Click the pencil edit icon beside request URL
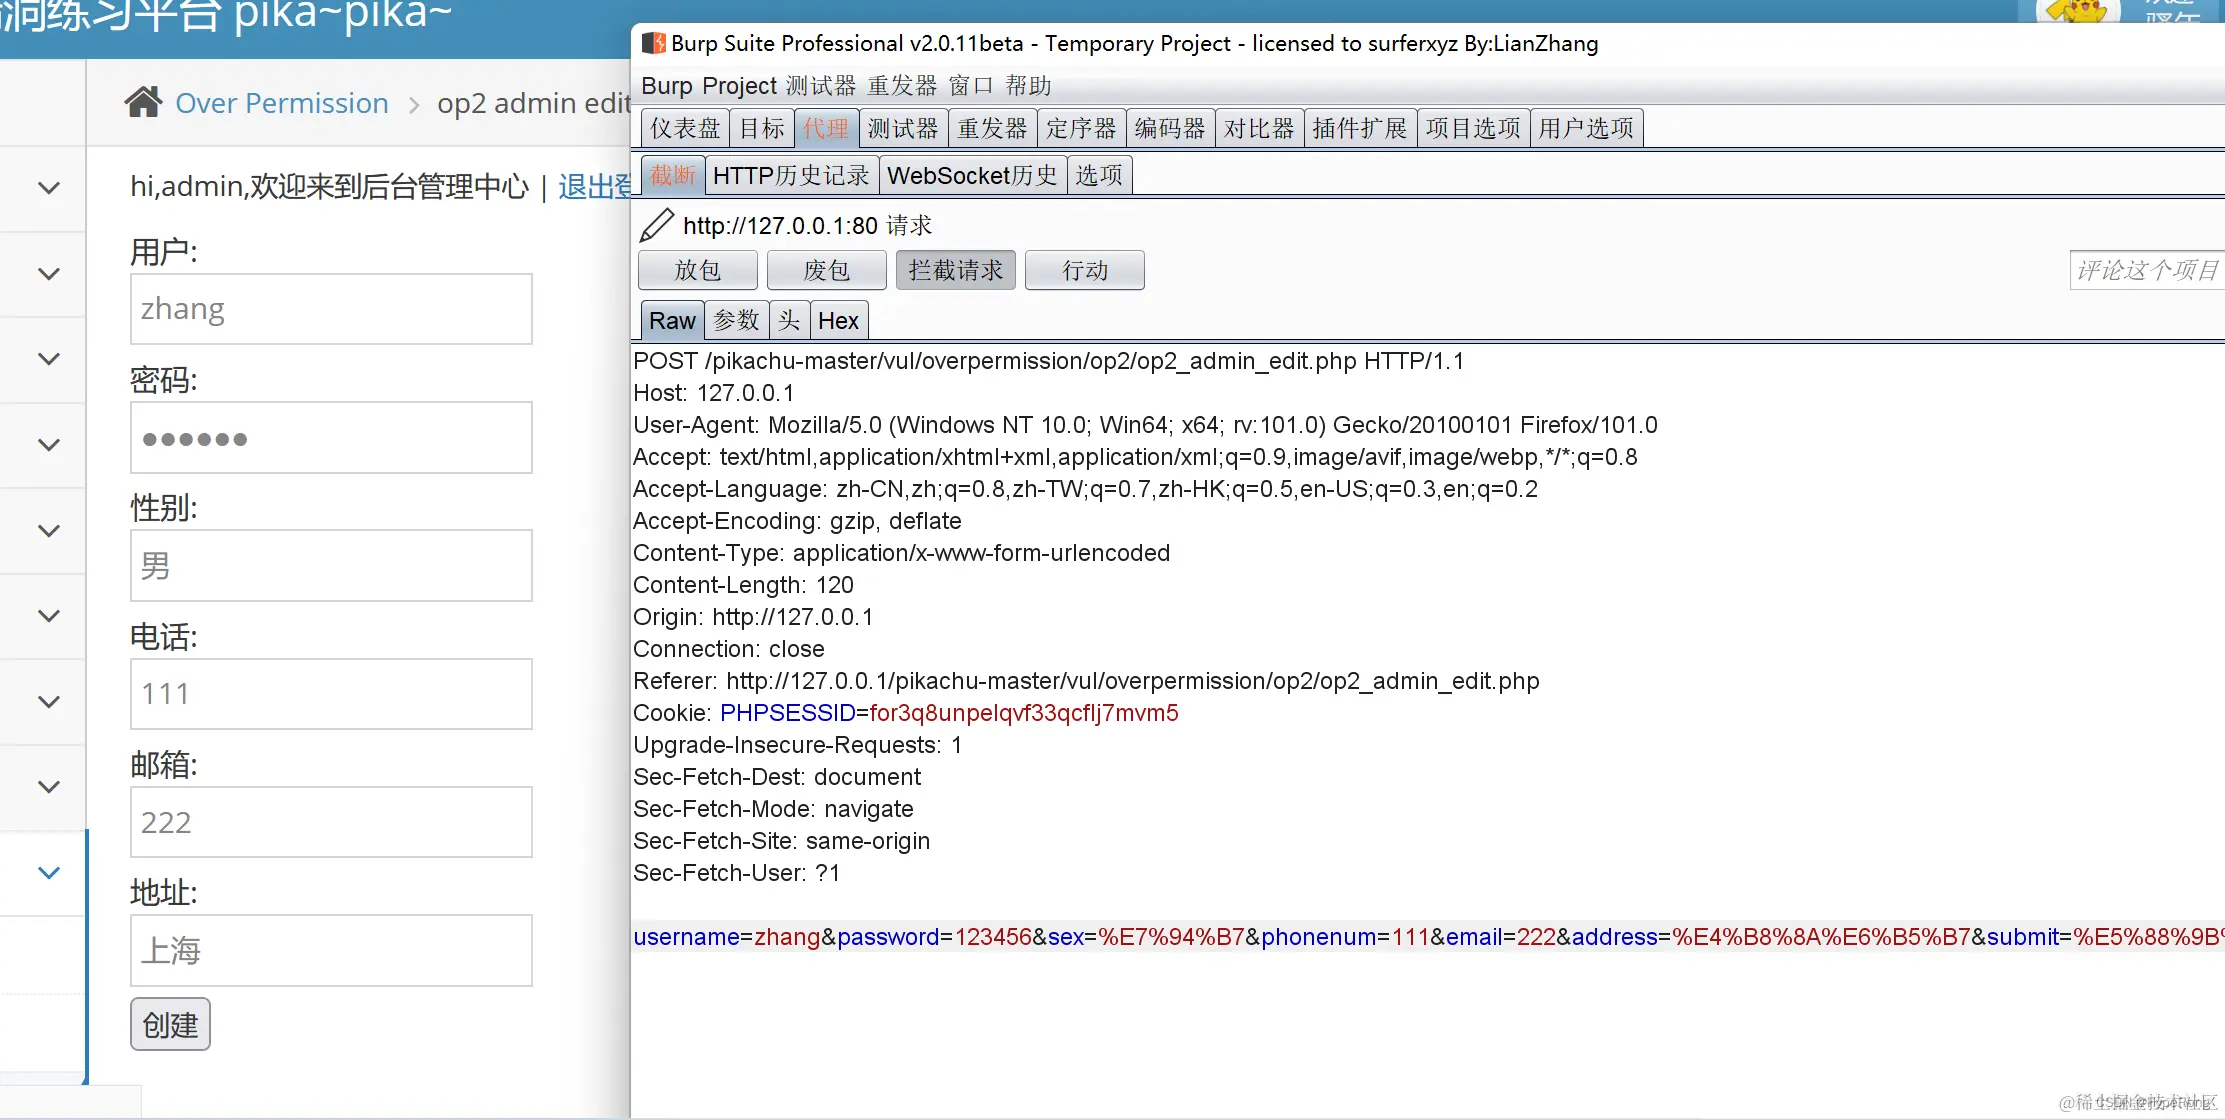2225x1119 pixels. tap(656, 226)
